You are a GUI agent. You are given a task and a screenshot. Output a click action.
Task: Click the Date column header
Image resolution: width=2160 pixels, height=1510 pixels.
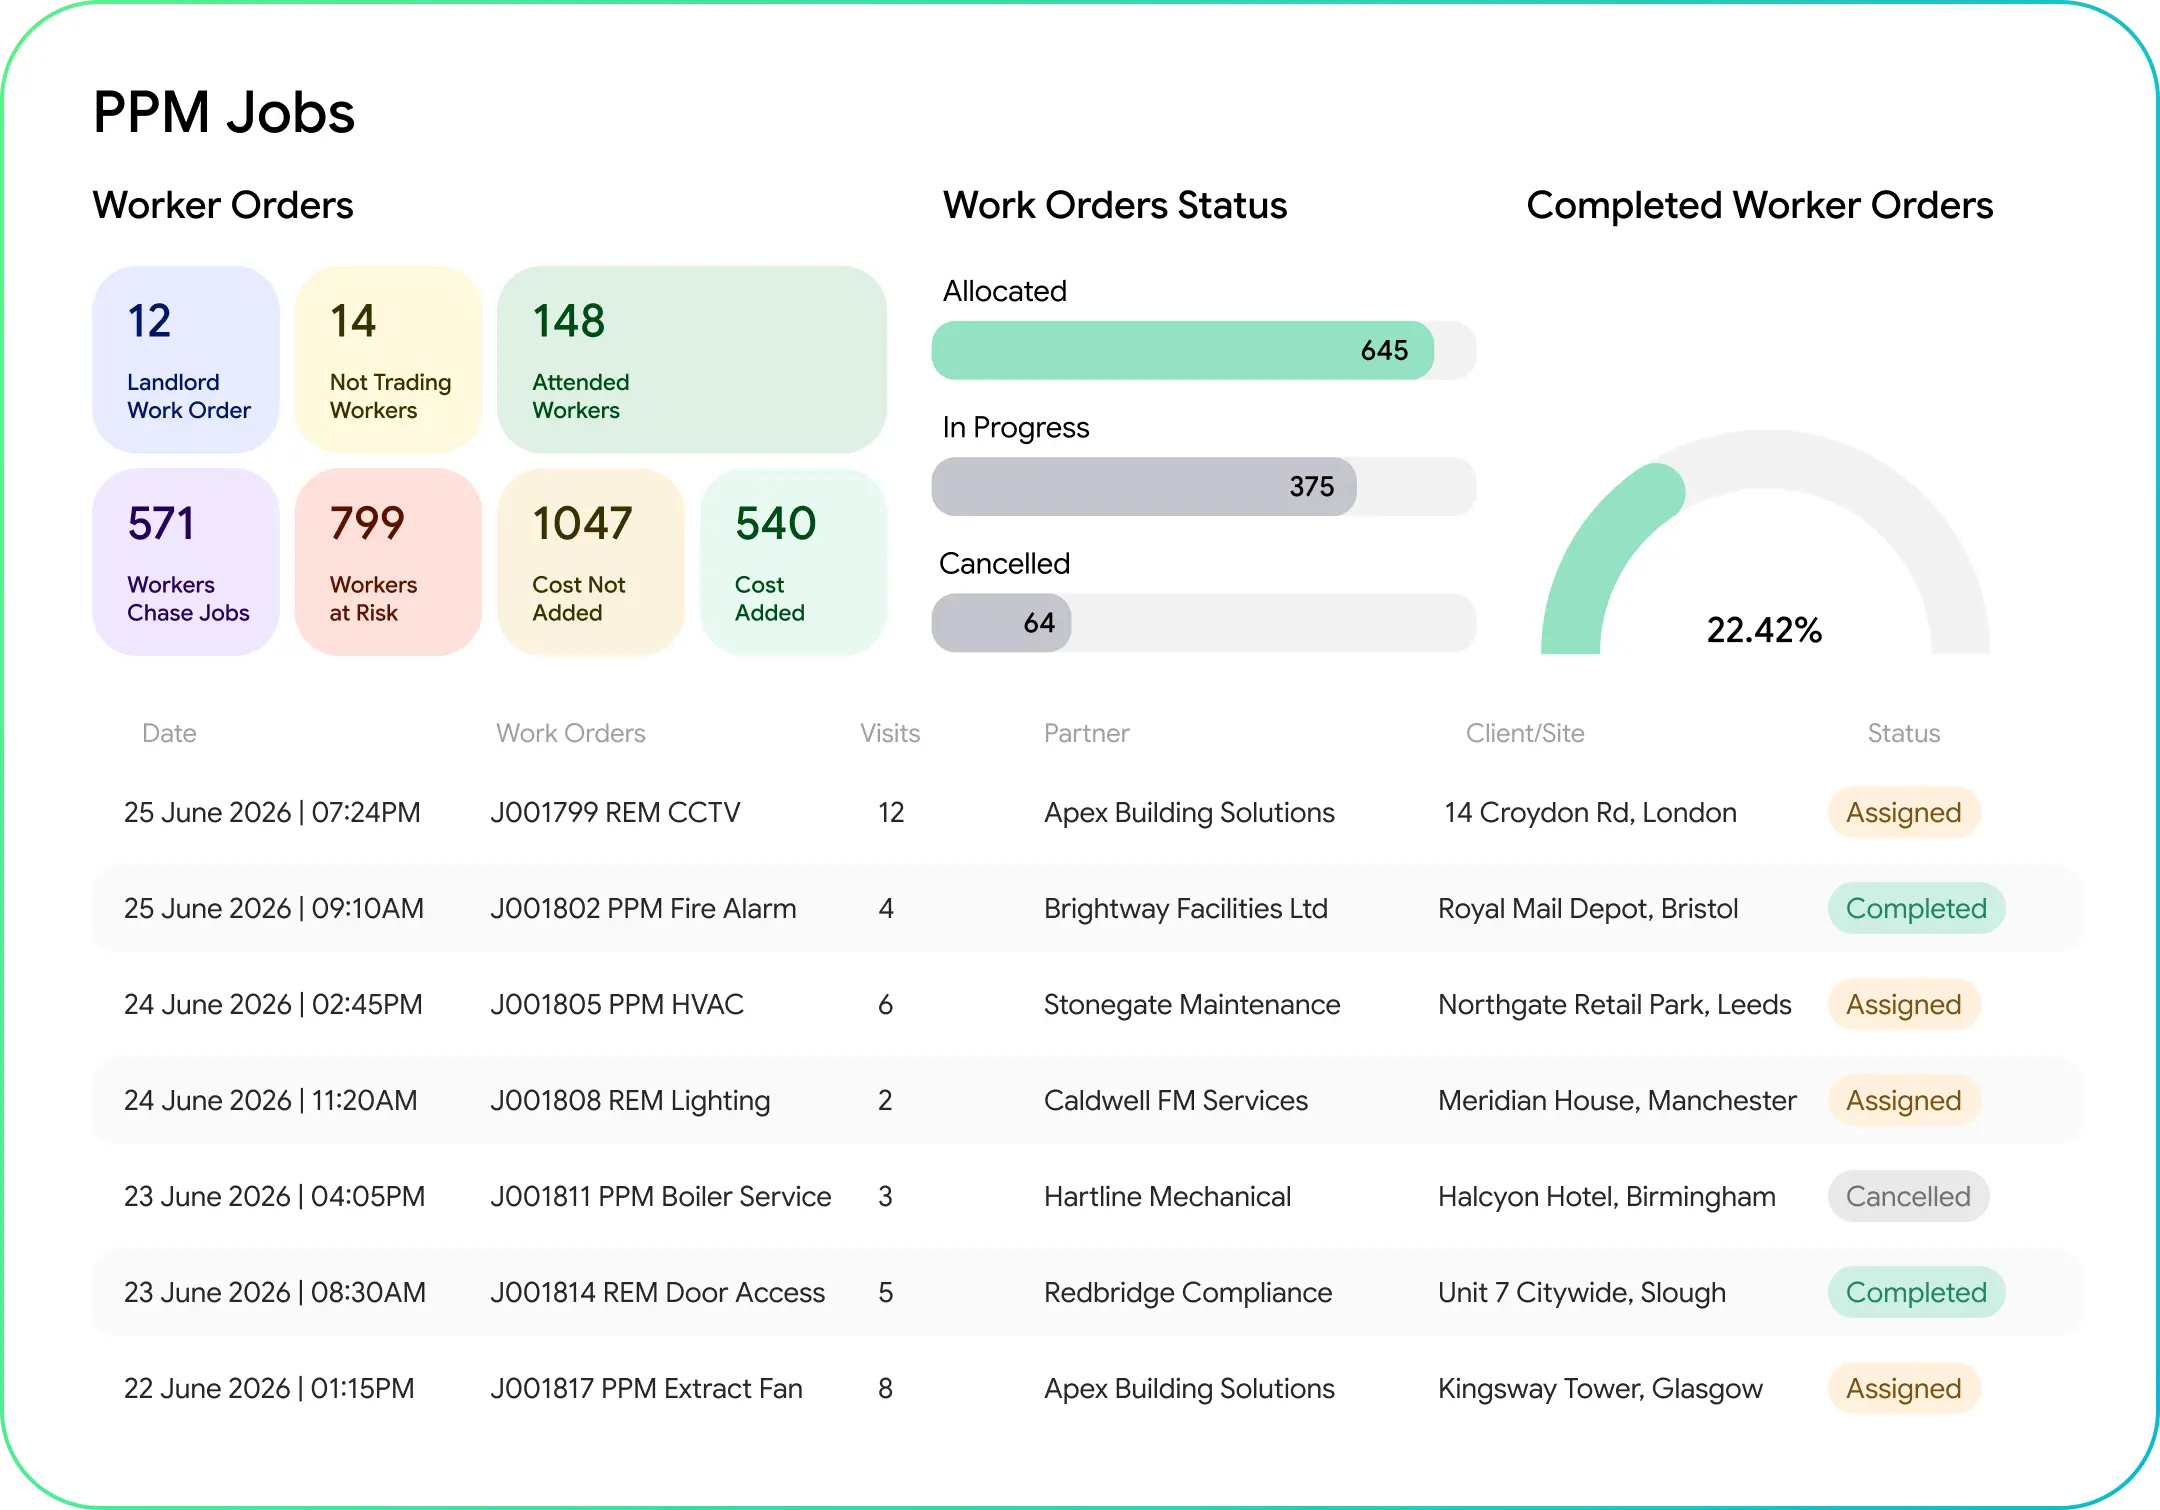point(169,733)
